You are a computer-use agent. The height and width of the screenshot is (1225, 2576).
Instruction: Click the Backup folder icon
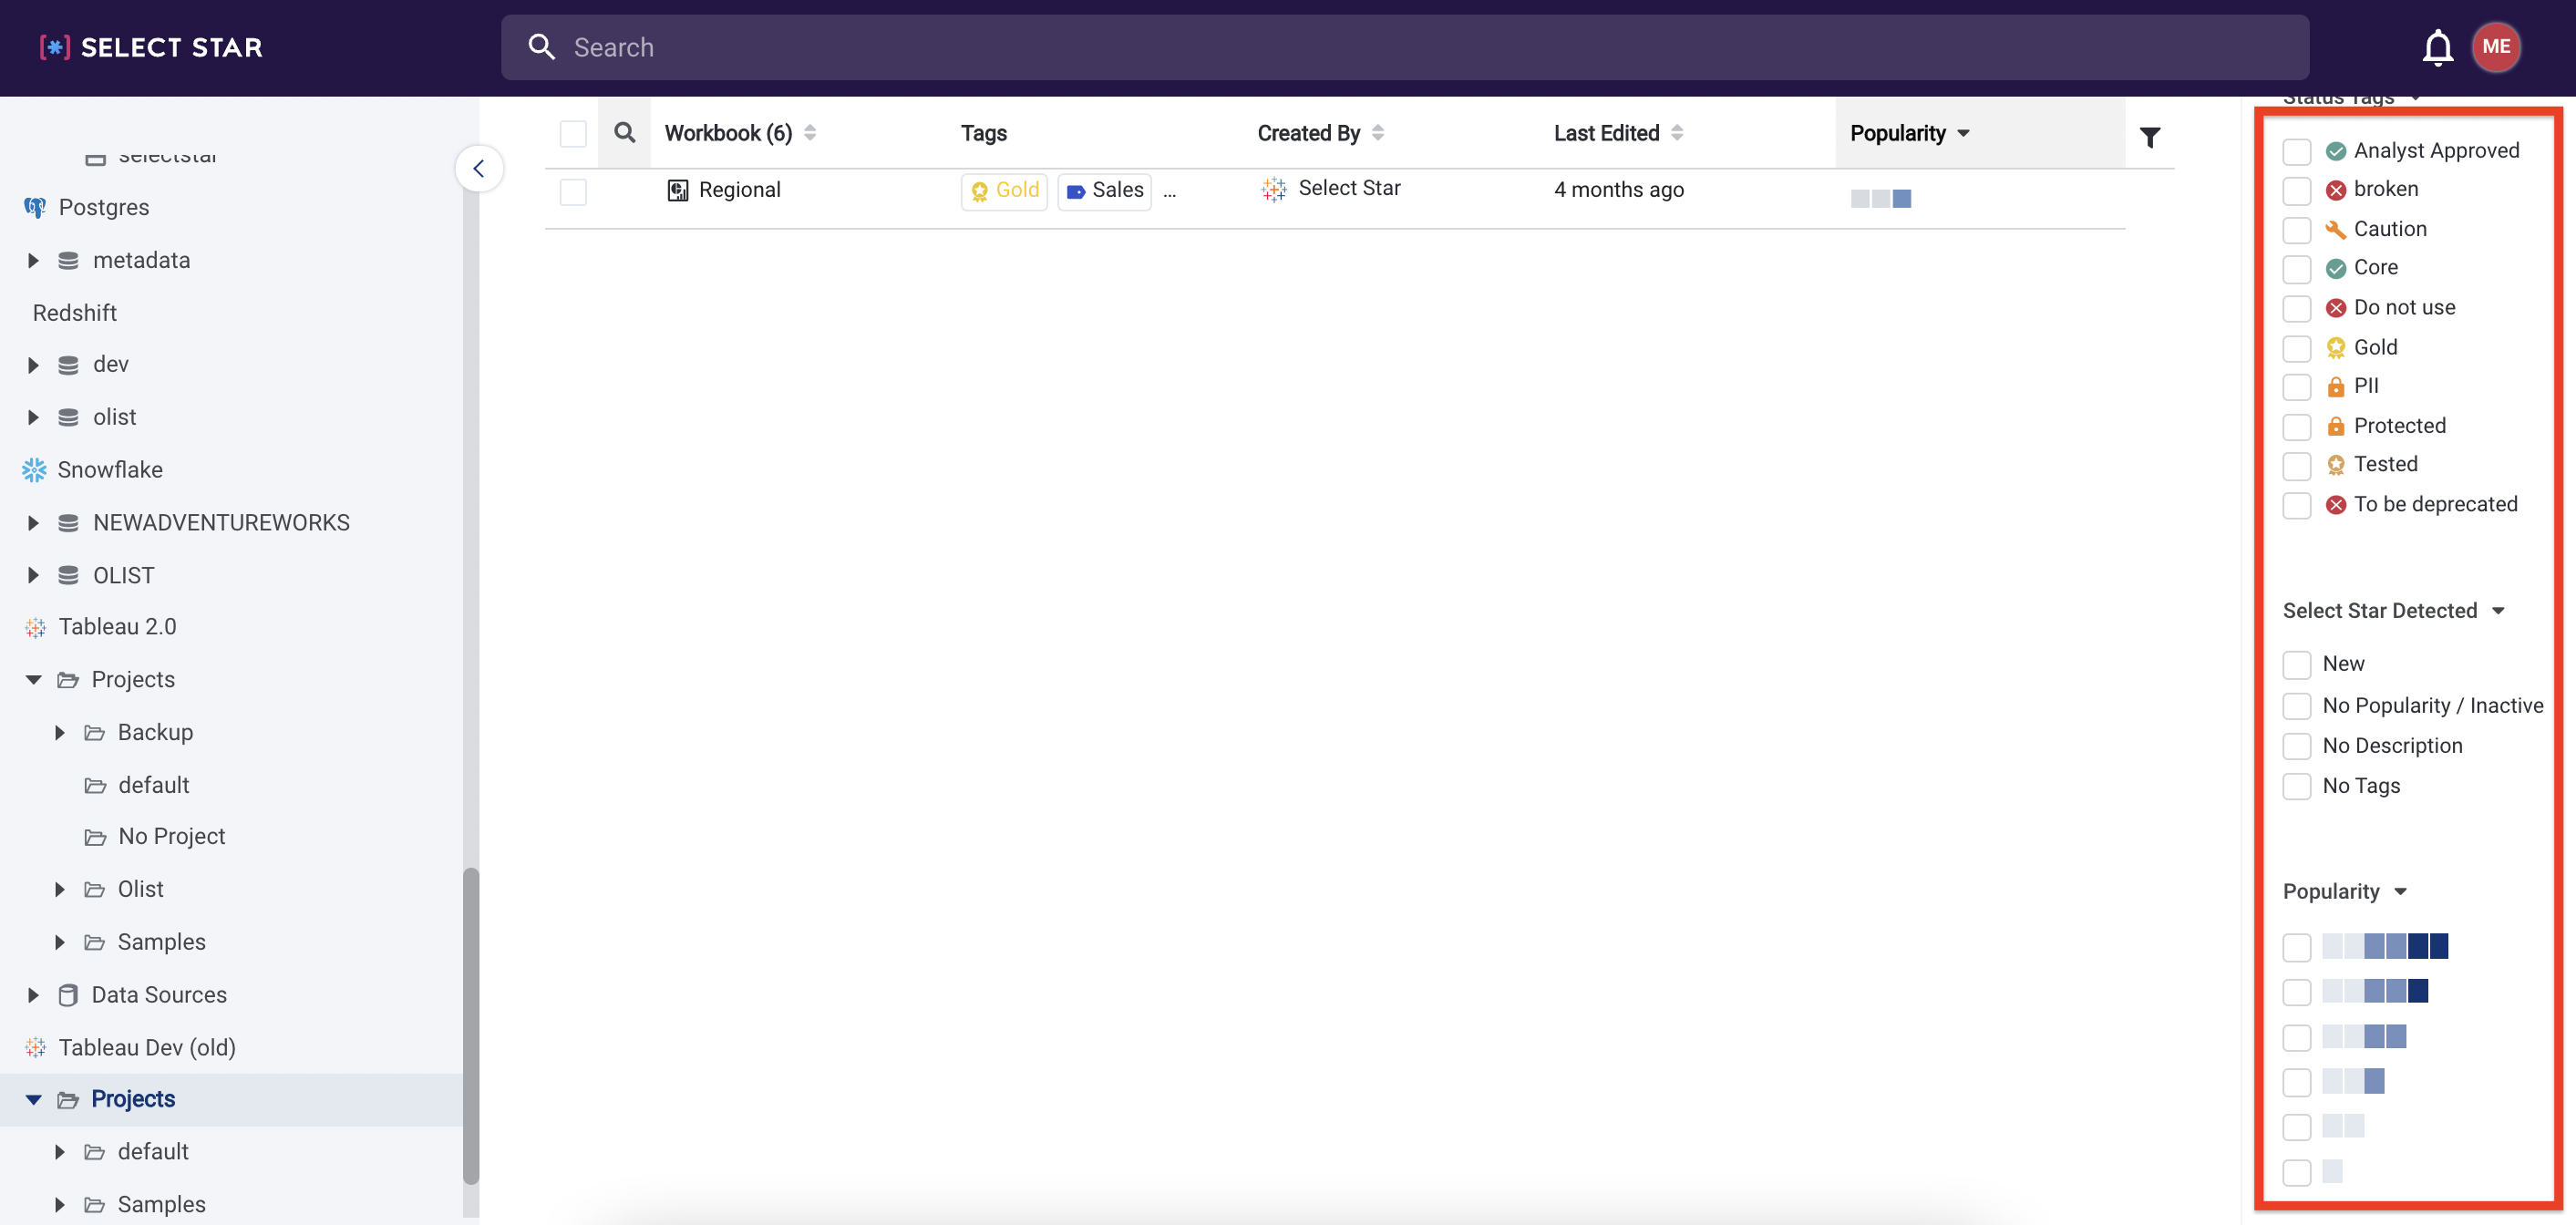pos(95,733)
